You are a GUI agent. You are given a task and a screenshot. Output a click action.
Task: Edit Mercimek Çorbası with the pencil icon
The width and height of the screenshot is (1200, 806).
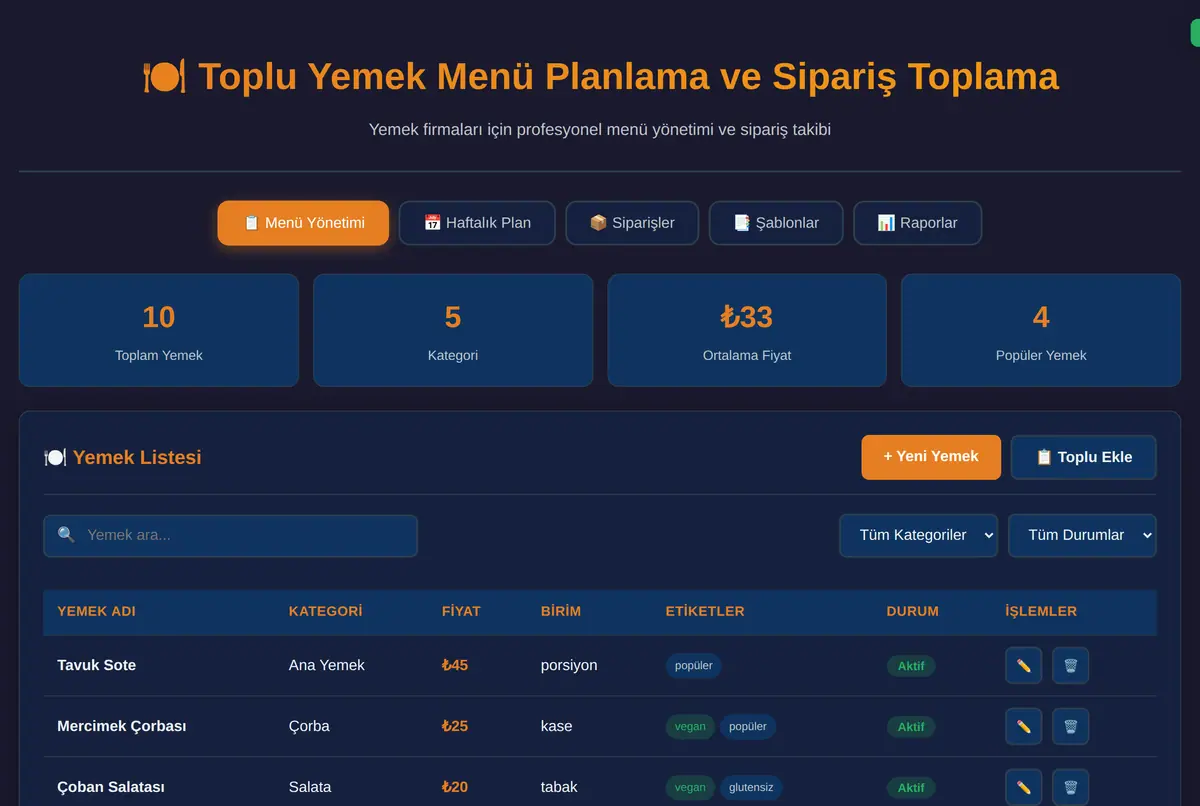coord(1023,727)
